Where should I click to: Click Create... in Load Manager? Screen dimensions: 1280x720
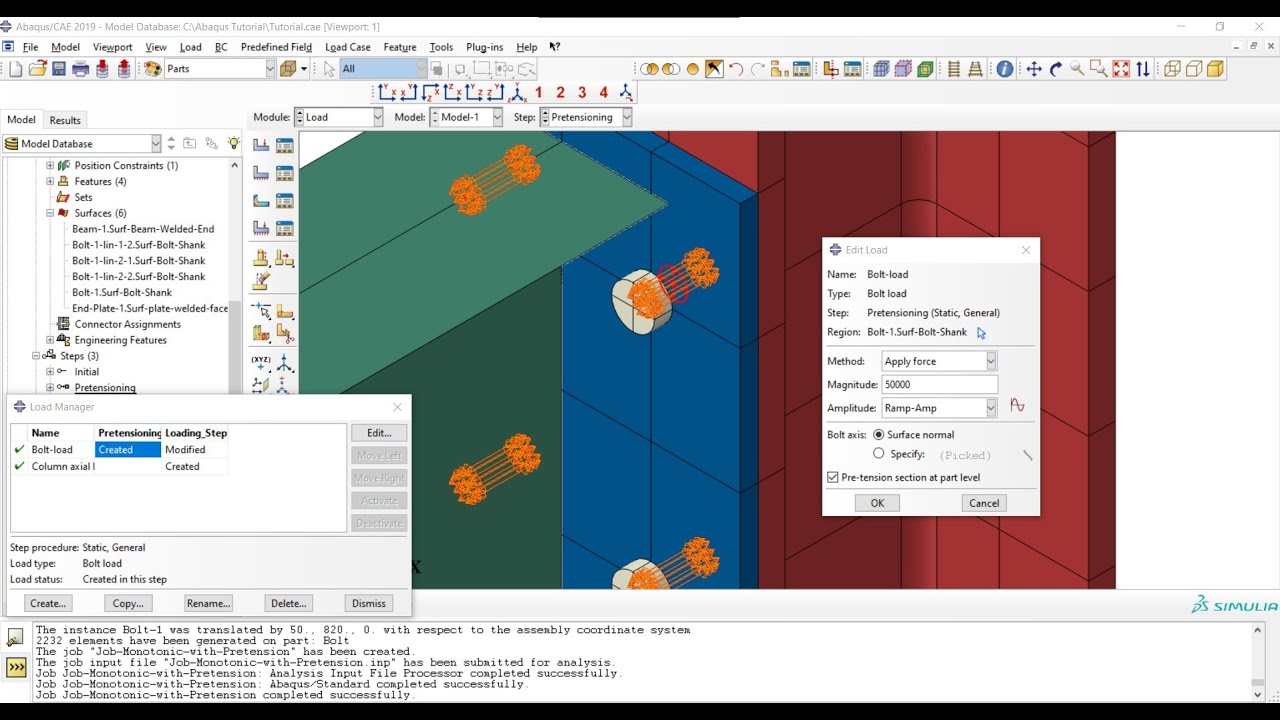pyautogui.click(x=48, y=603)
